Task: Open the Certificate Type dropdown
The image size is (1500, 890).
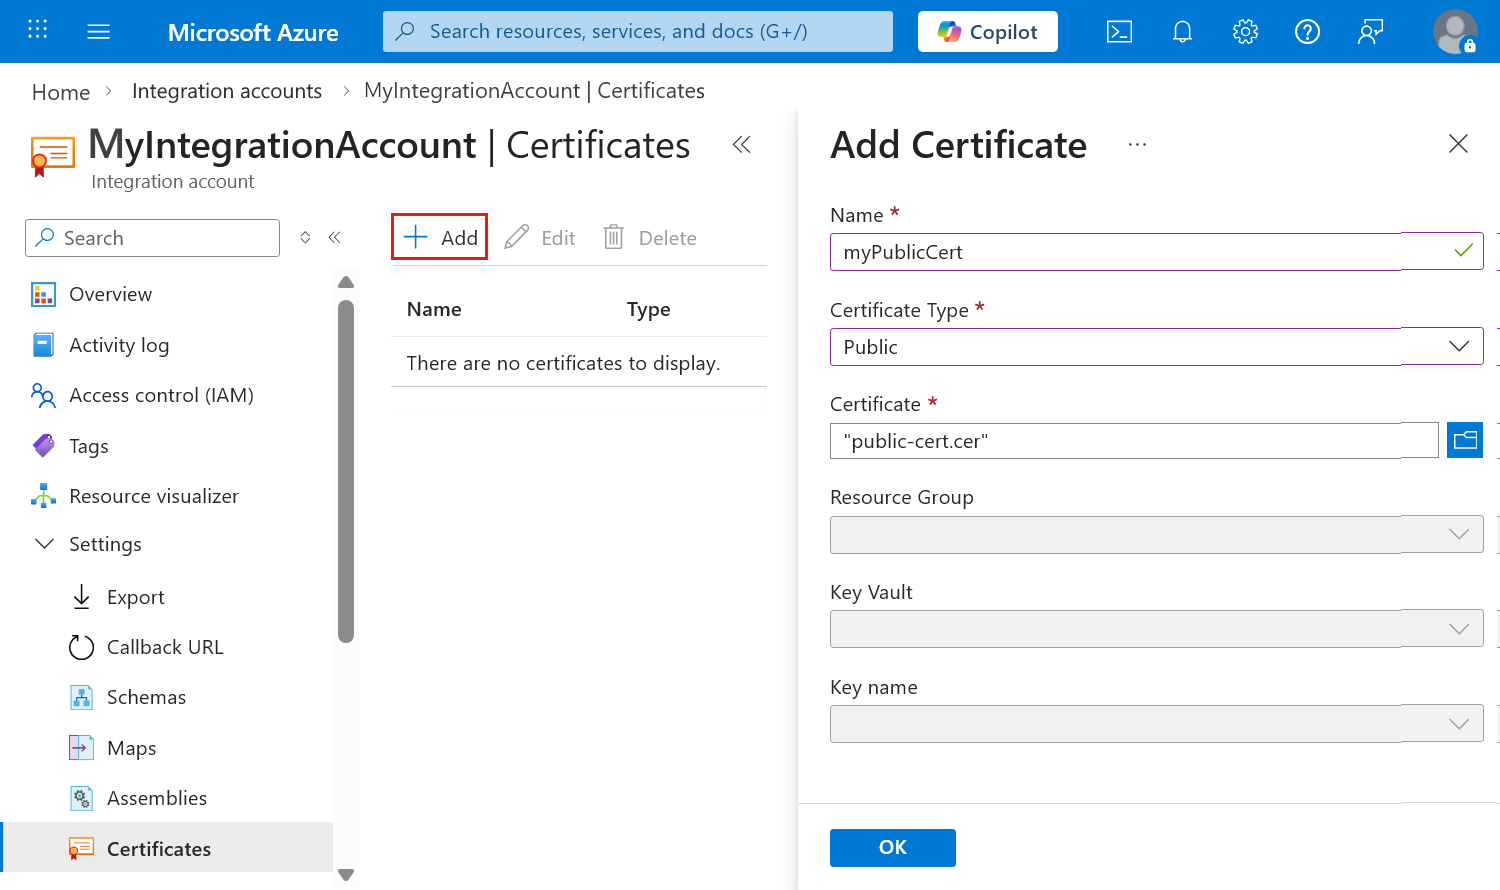Action: pyautogui.click(x=1156, y=346)
